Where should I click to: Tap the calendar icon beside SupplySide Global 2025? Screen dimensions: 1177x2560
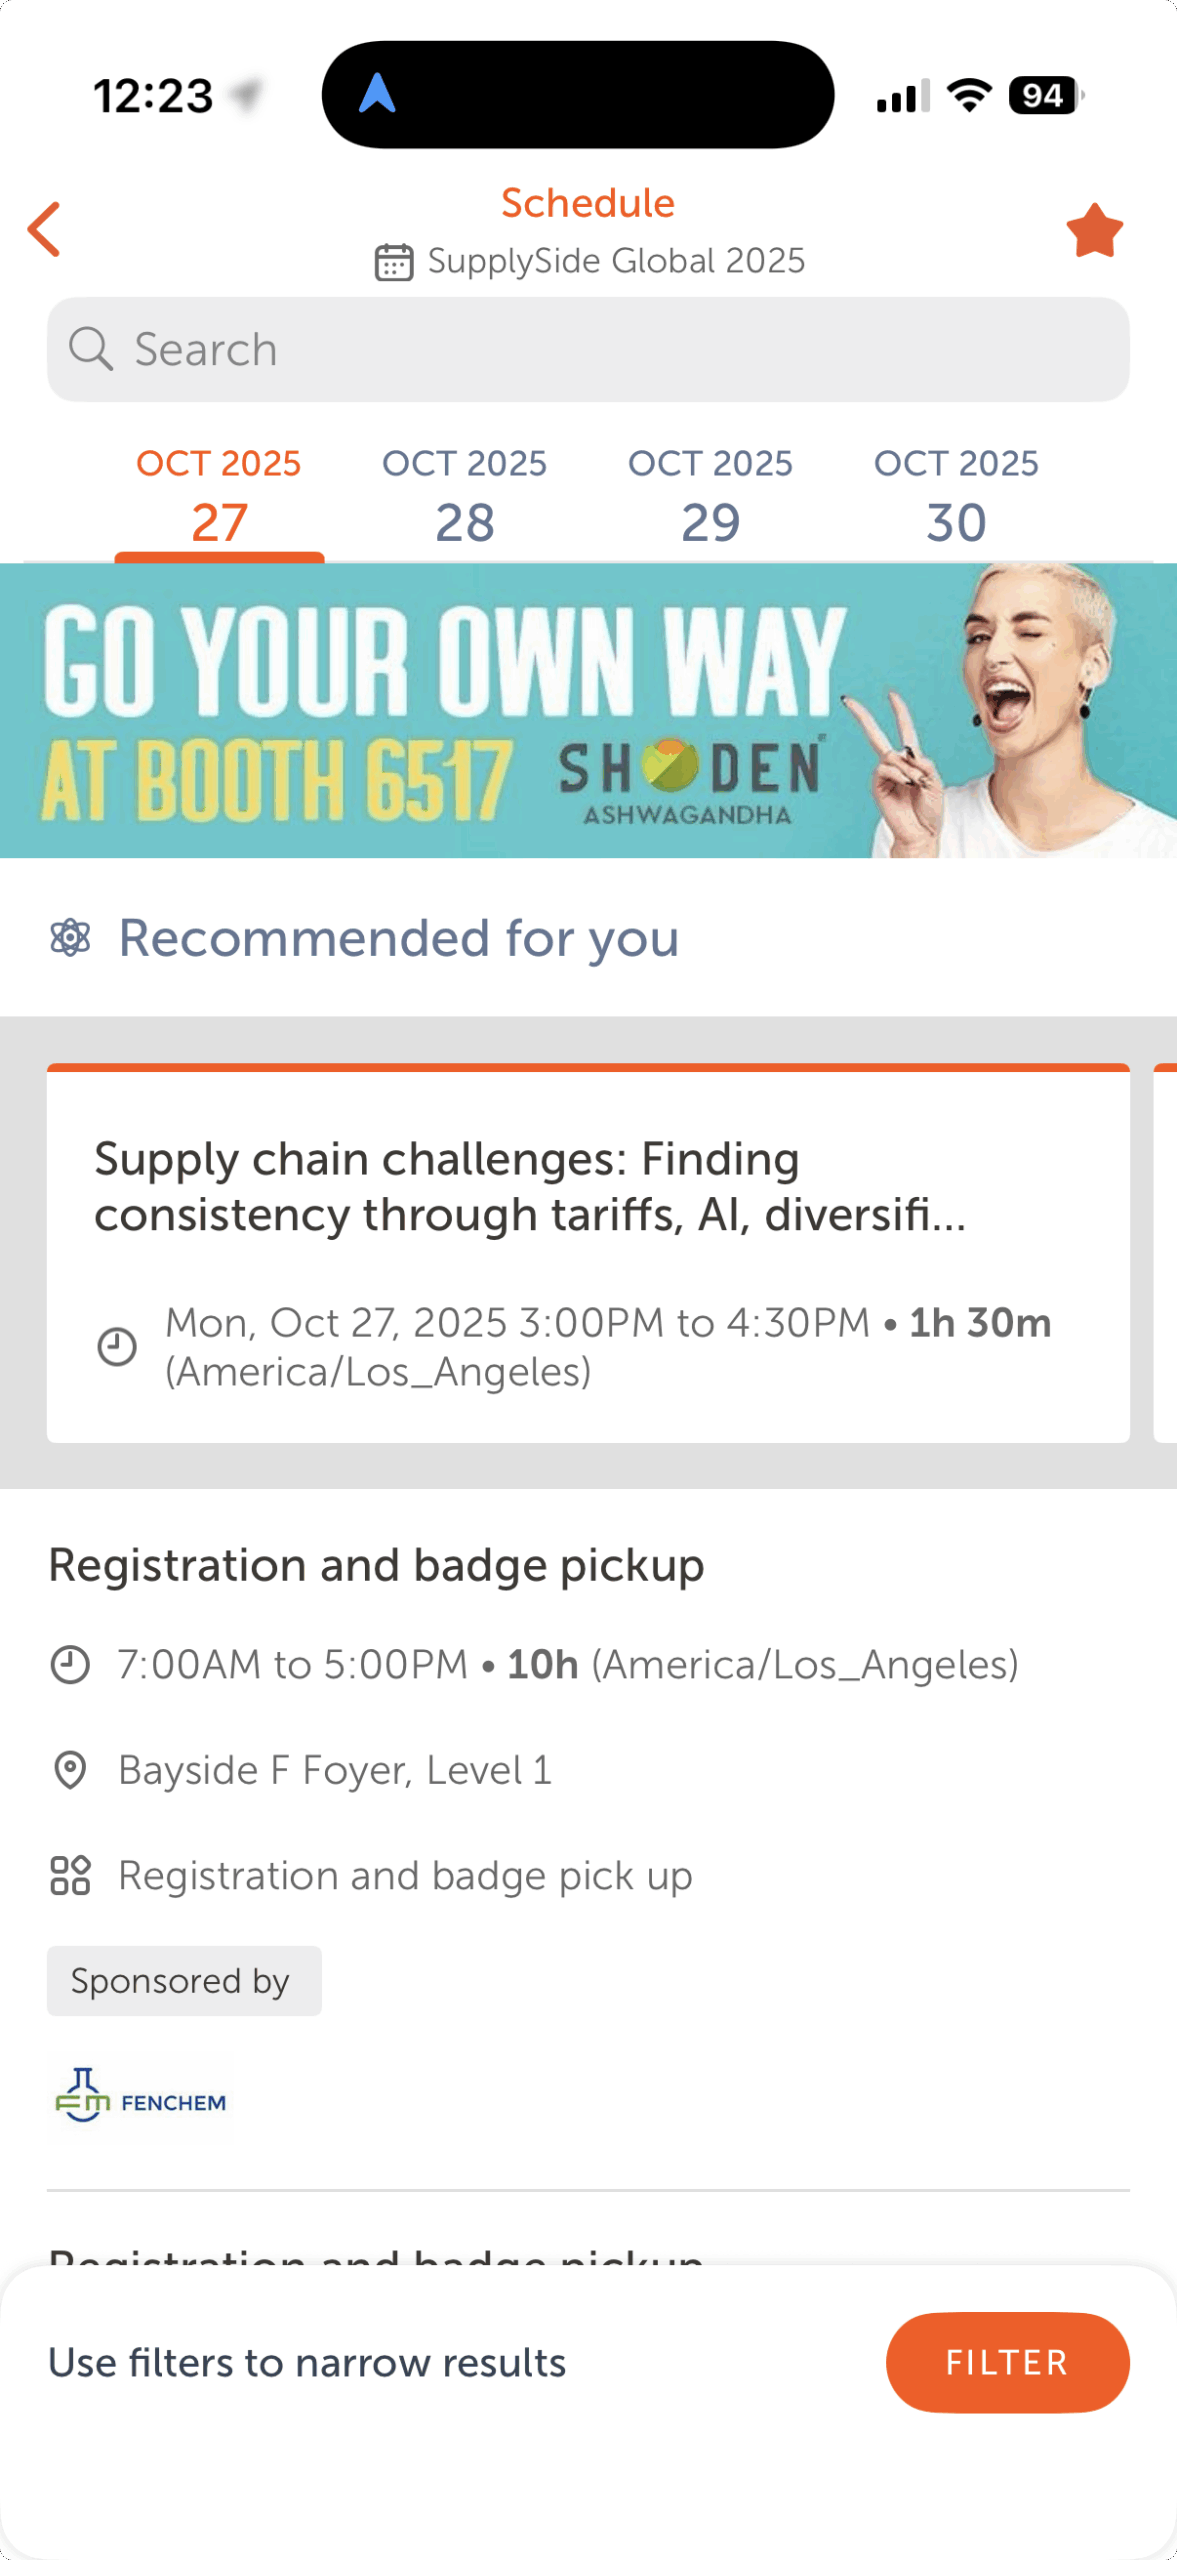tap(393, 262)
